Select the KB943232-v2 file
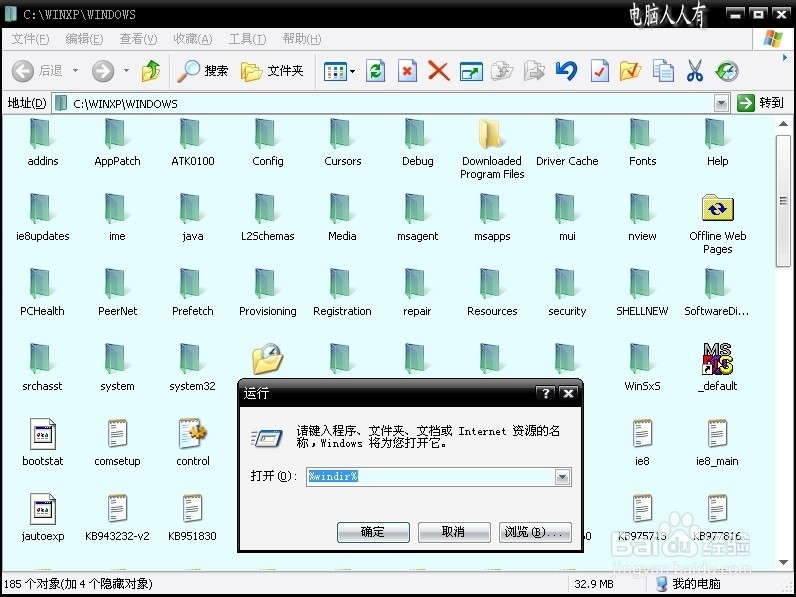Viewport: 796px width, 597px height. [x=117, y=517]
